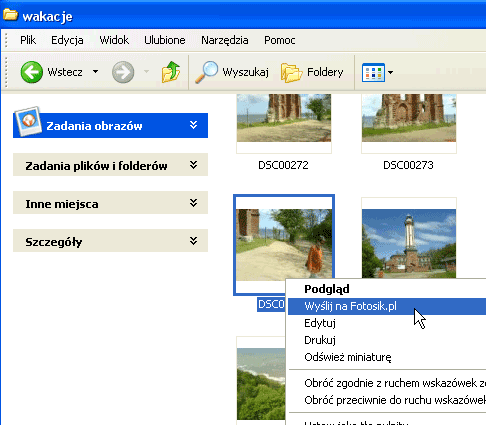Open the Edycja menu

pyautogui.click(x=67, y=40)
